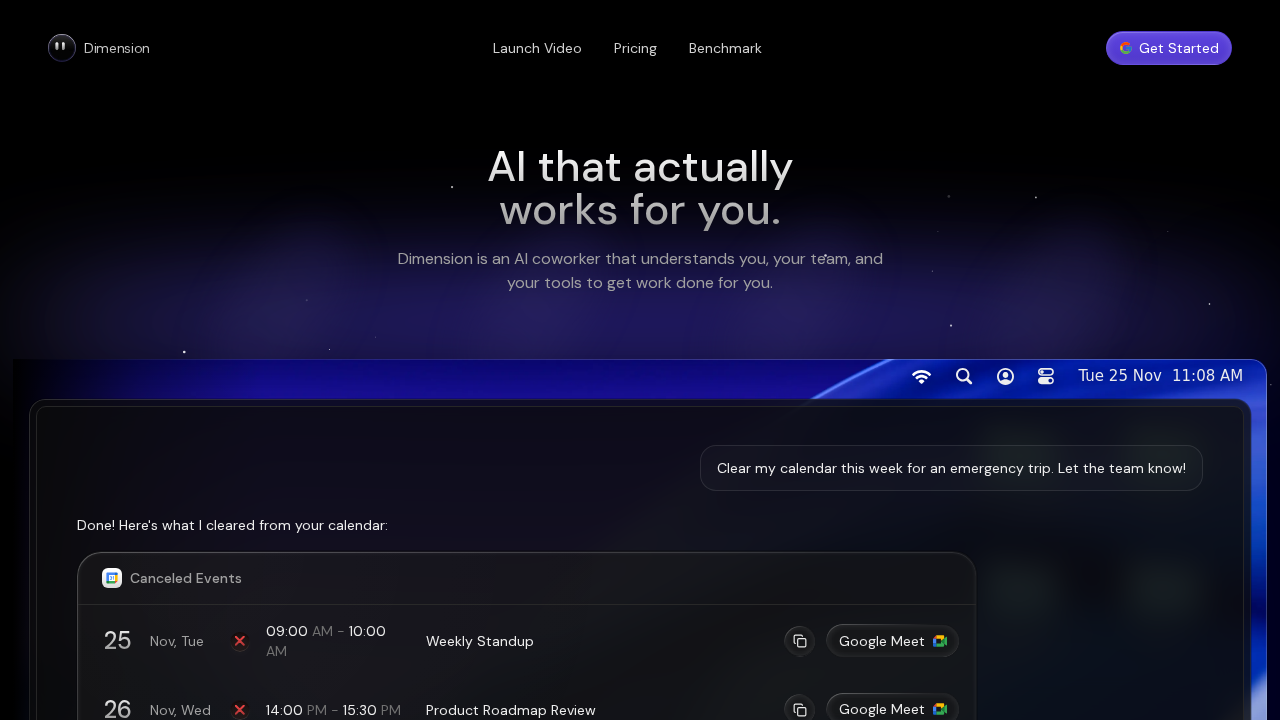
Task: Go to the Pricing page
Action: point(635,48)
